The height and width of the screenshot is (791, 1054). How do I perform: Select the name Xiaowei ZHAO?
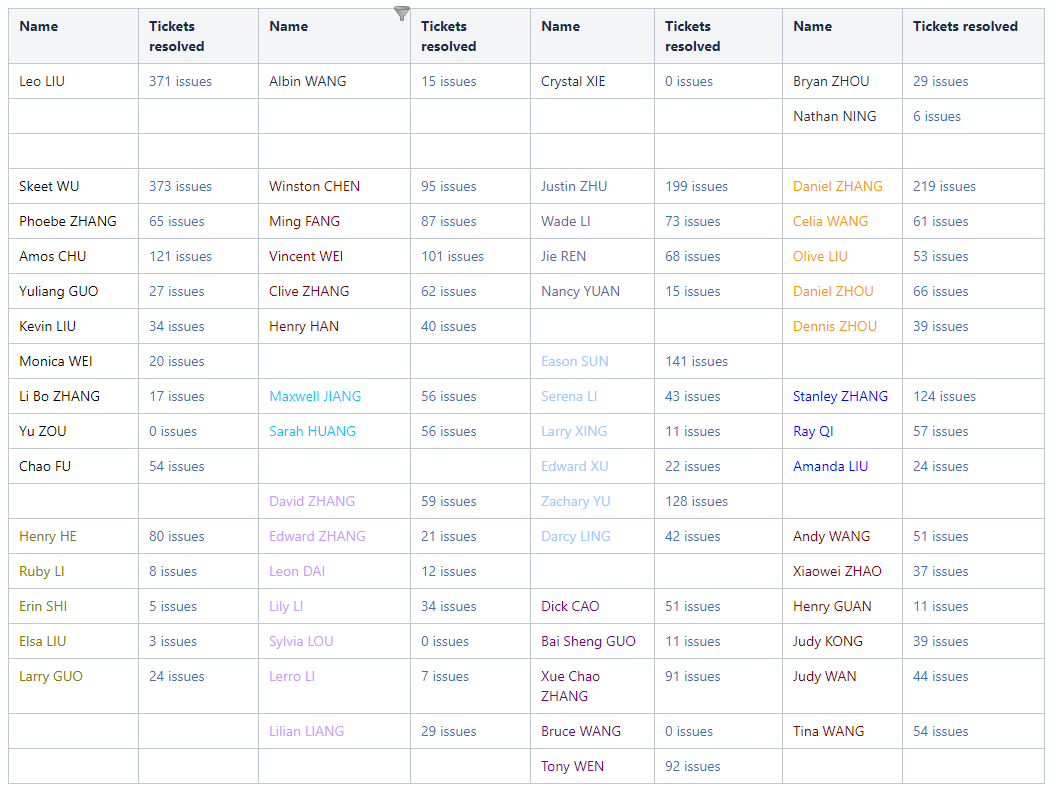(837, 571)
